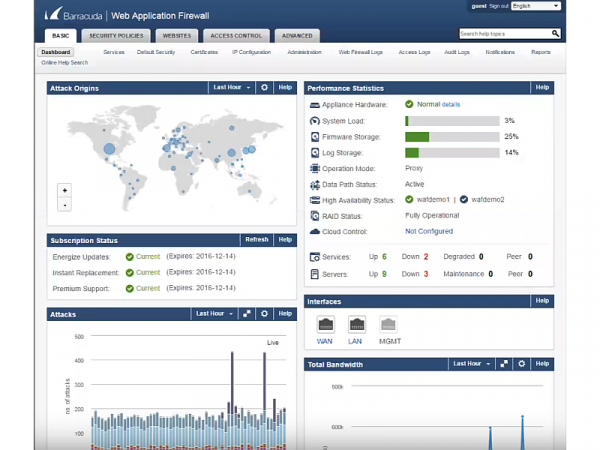
Task: Click the Sign out link
Action: [499, 6]
